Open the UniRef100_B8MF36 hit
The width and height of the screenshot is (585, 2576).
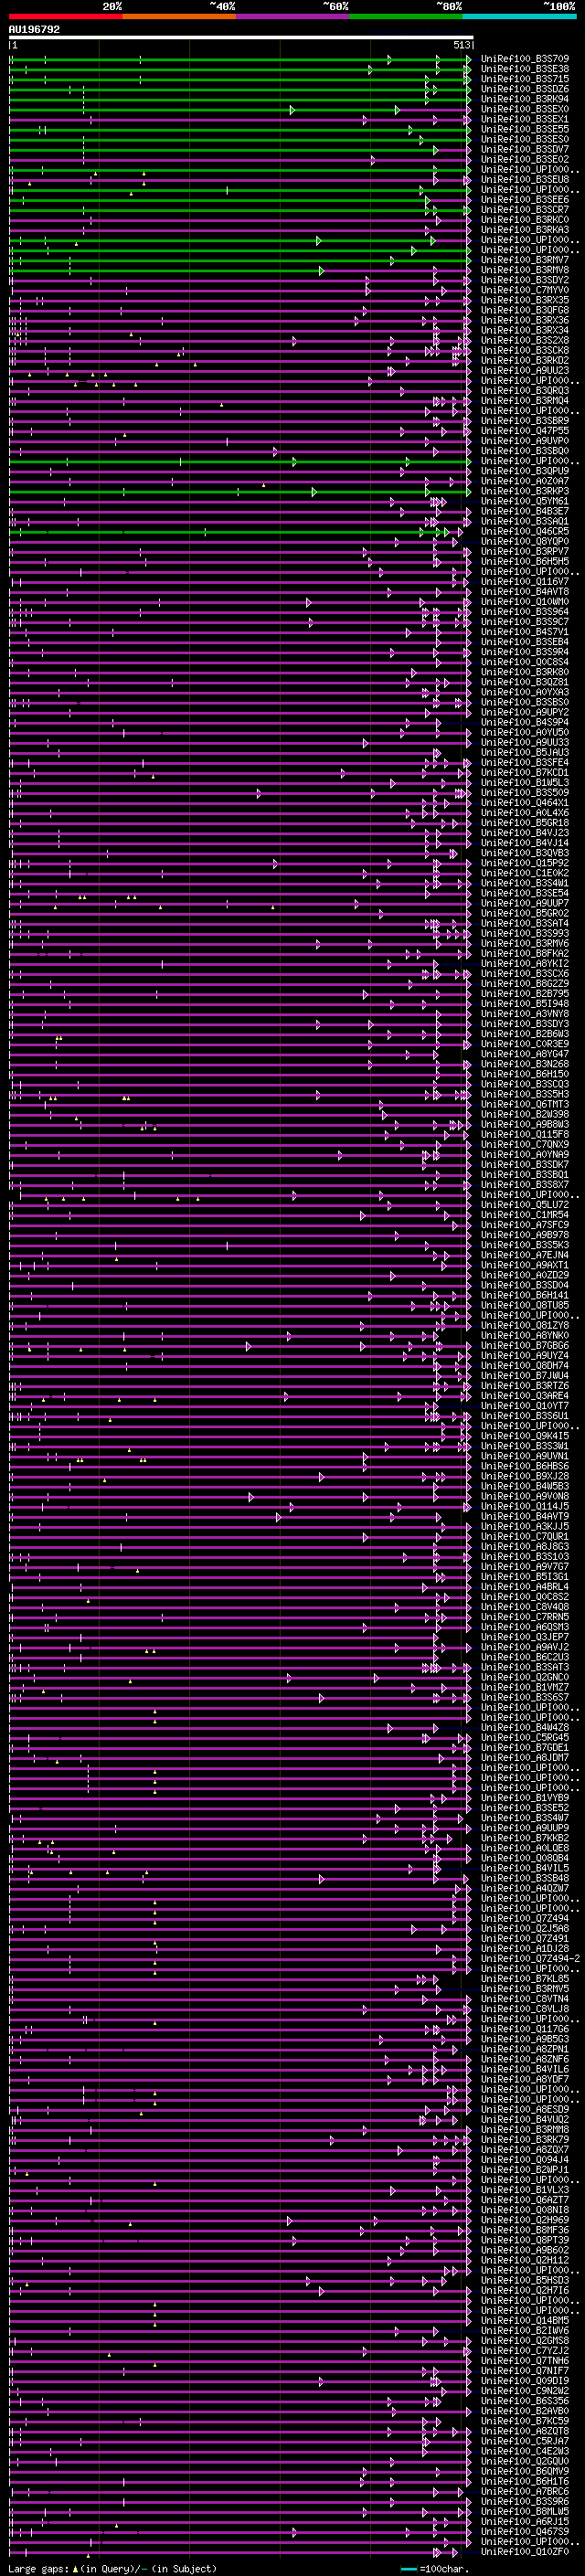[x=525, y=2229]
